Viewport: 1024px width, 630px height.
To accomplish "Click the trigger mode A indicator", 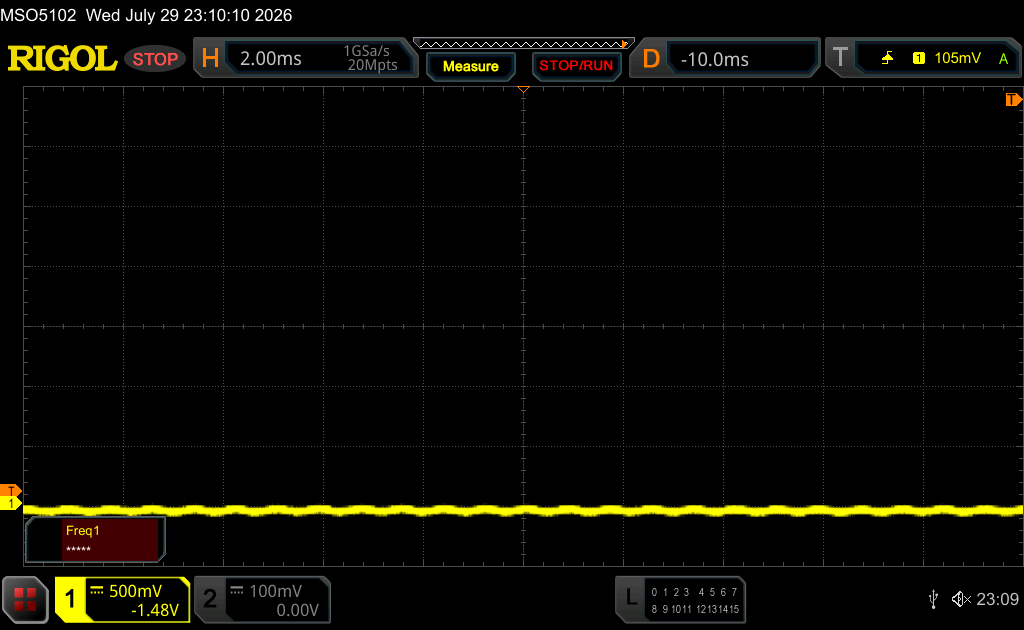I will pos(1003,59).
